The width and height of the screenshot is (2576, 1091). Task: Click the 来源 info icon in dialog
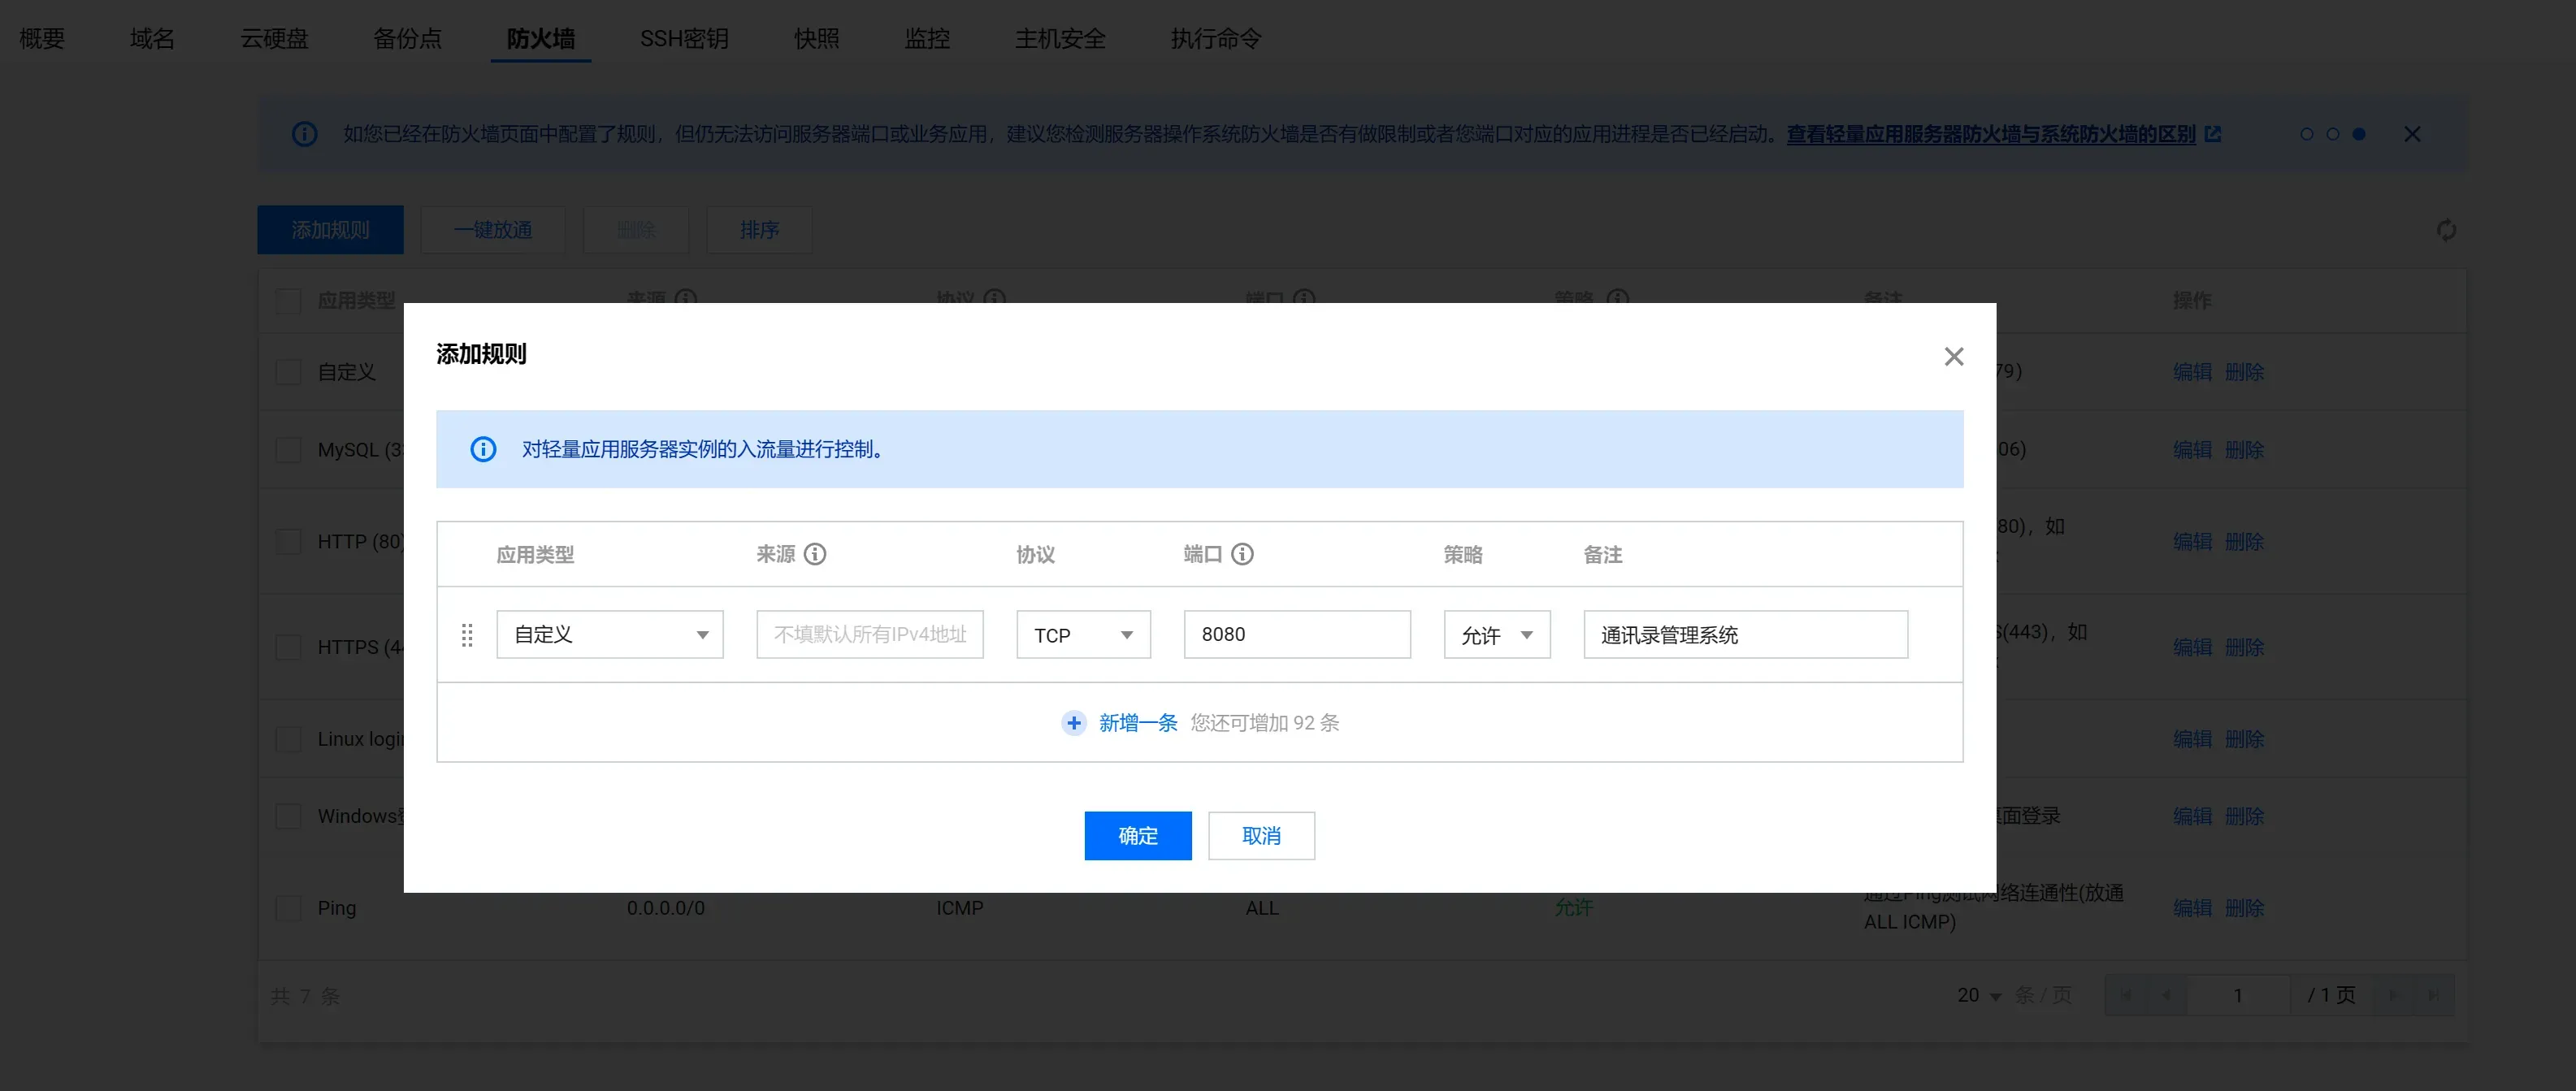pos(815,554)
